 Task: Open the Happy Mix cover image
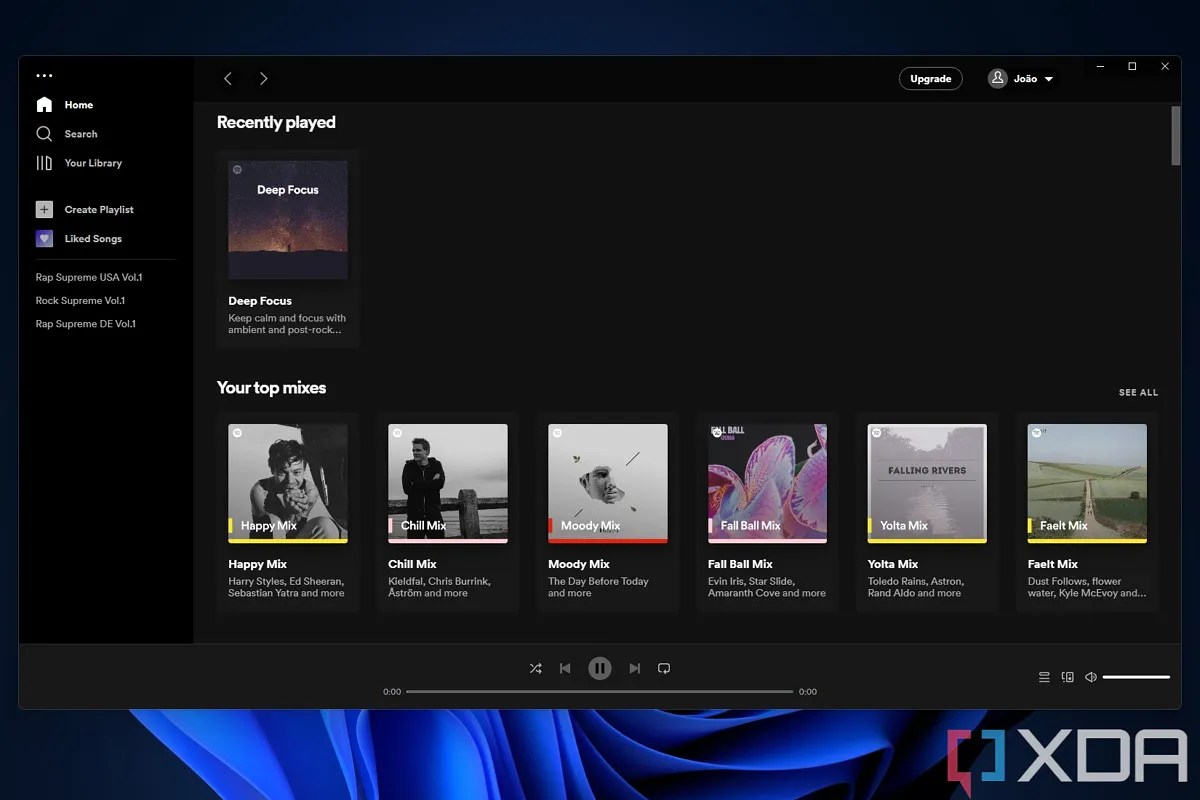pos(288,483)
